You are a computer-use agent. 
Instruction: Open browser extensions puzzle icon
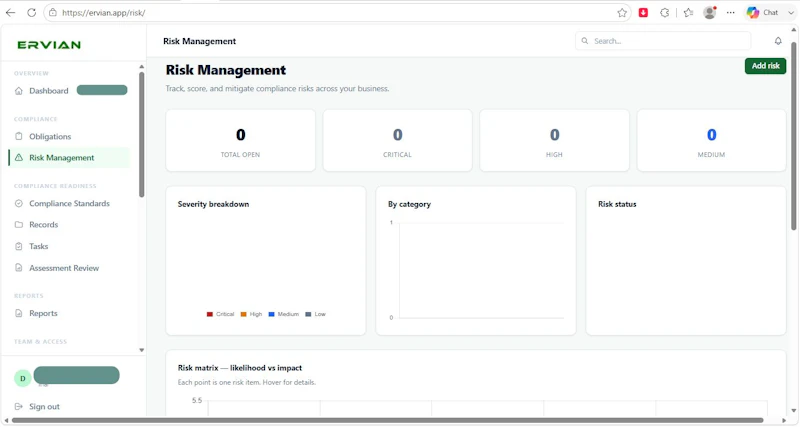pos(664,13)
